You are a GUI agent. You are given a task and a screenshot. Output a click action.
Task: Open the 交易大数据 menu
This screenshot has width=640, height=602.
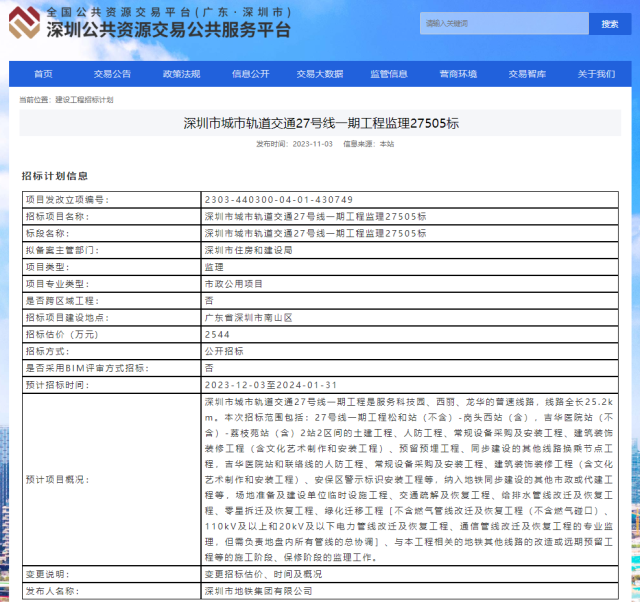point(320,74)
